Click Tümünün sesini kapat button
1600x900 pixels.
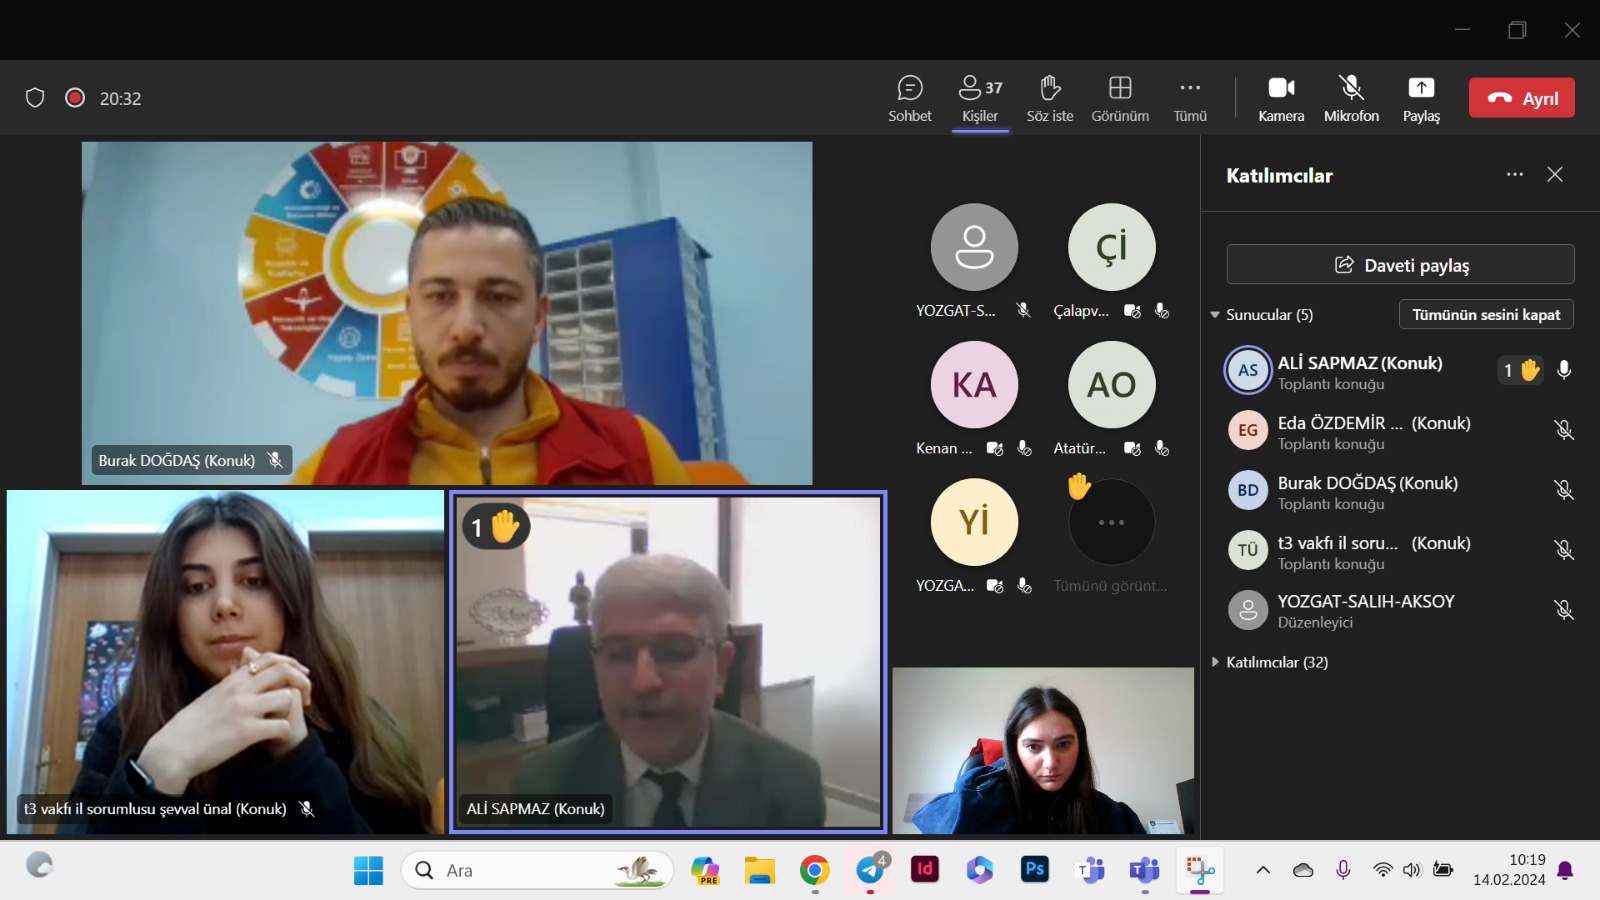tap(1485, 315)
